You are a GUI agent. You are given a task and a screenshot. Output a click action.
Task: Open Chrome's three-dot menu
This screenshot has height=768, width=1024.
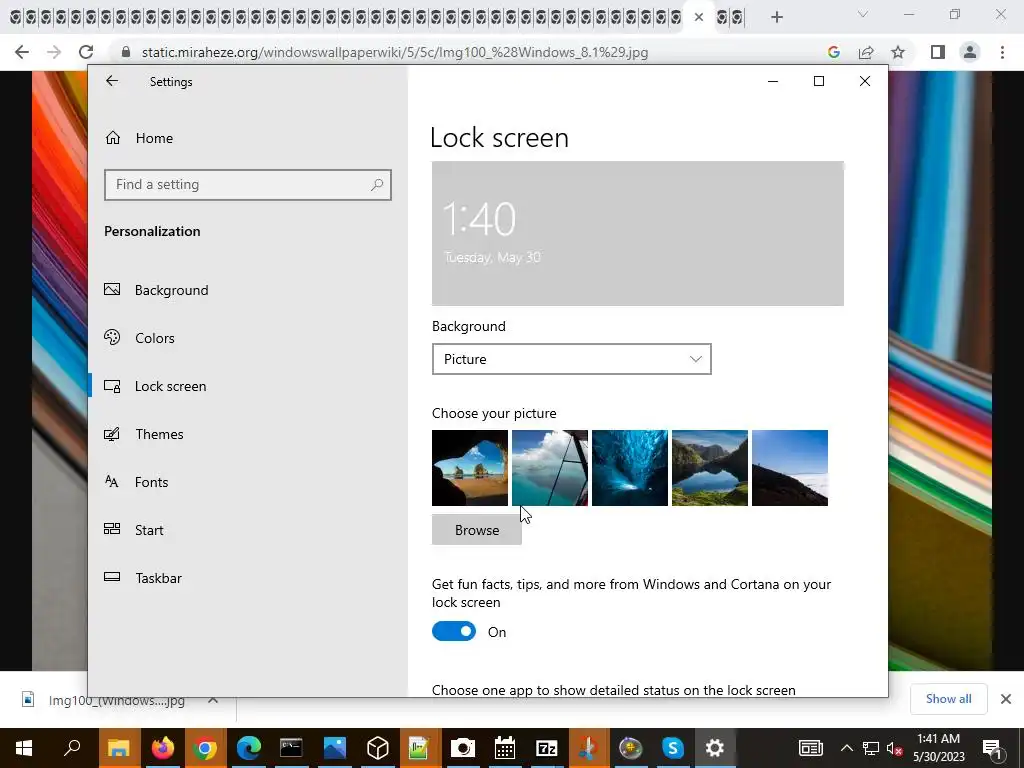coord(1002,52)
